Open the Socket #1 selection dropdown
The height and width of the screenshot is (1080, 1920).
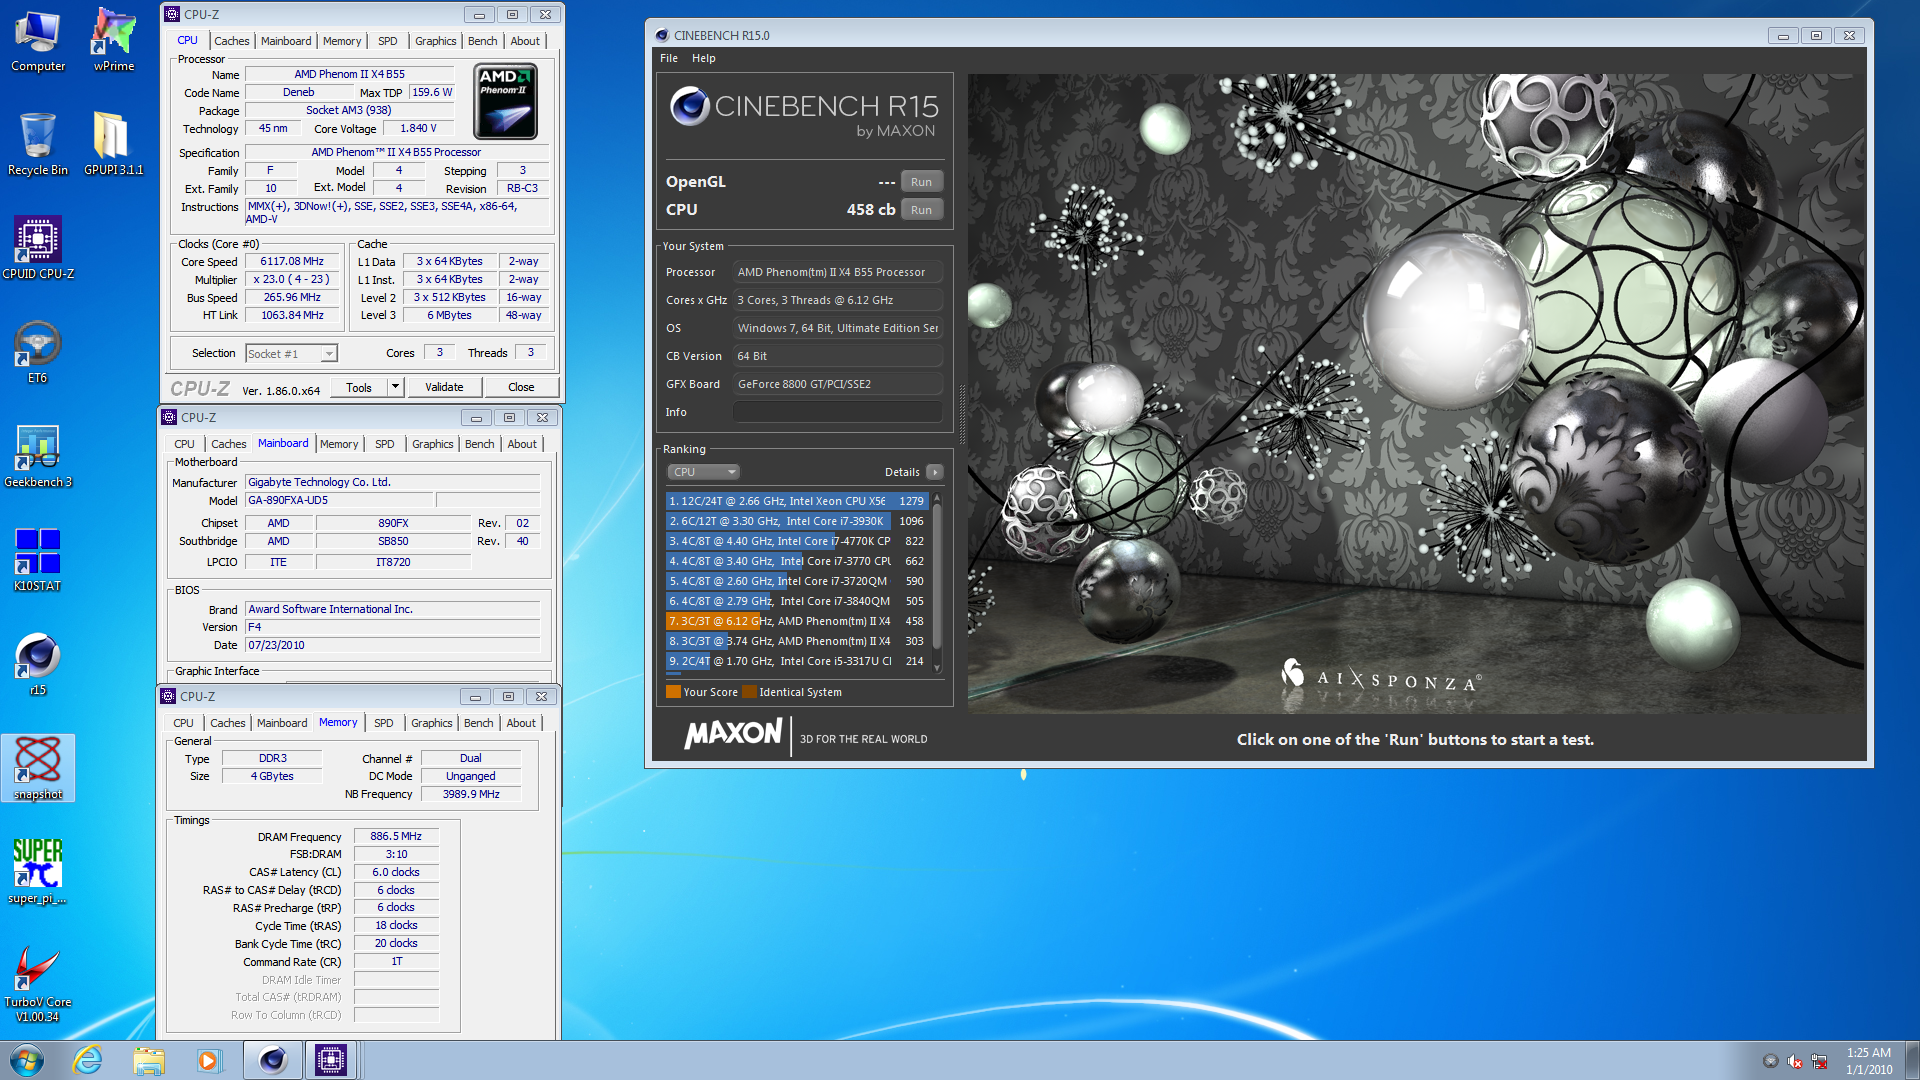291,353
